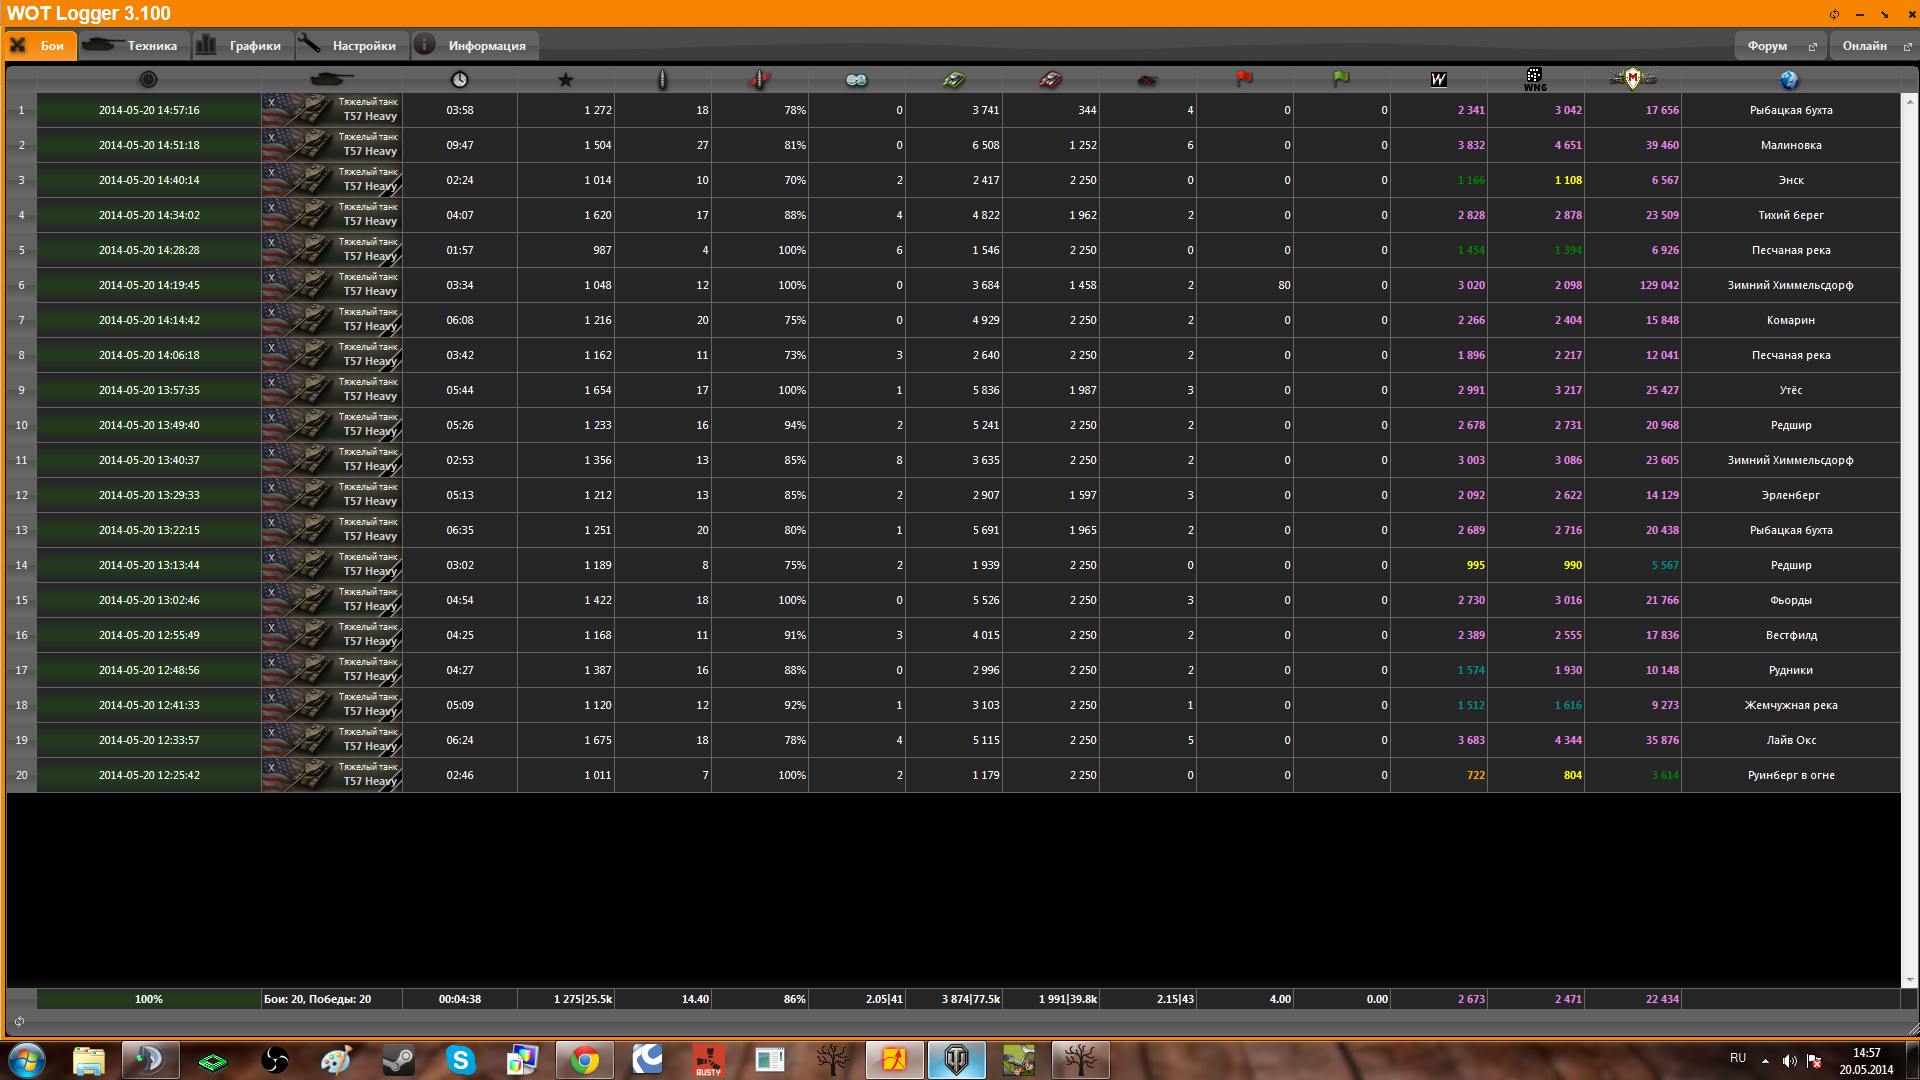Sort by the M bronesite rating icon
The image size is (1920, 1080).
coord(1632,78)
